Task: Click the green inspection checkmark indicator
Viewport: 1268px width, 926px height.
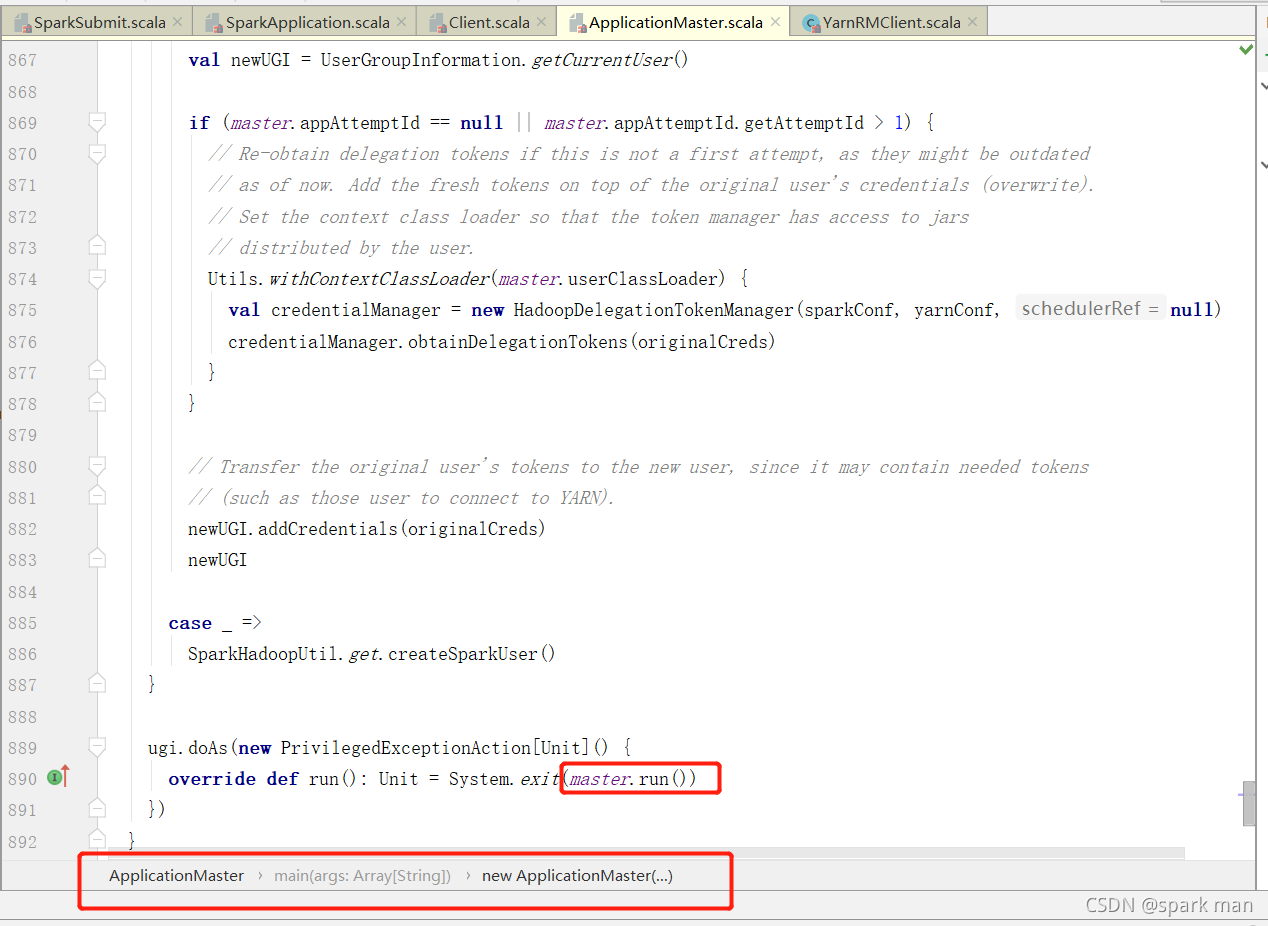Action: (1246, 48)
